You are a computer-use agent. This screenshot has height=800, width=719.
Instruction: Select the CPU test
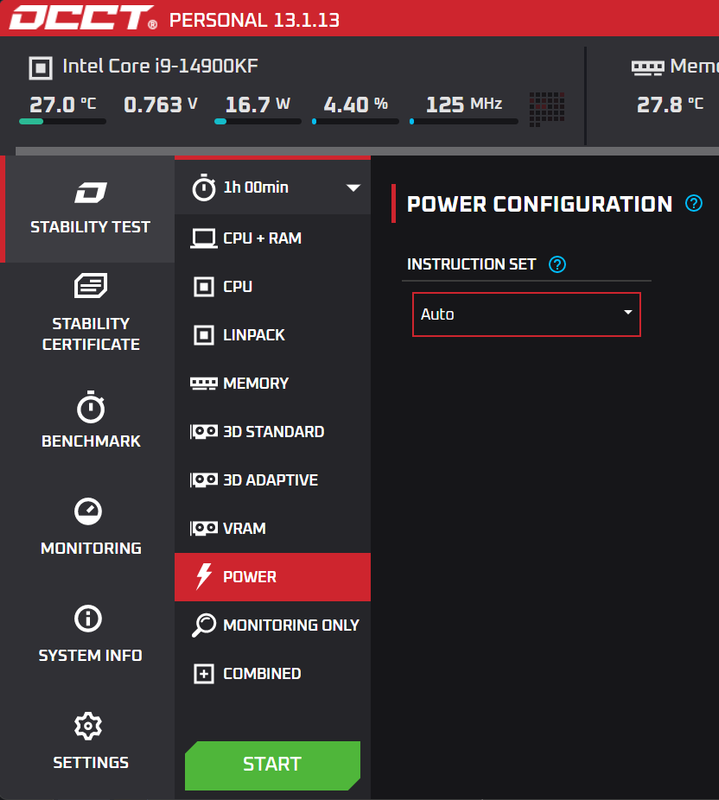tap(272, 287)
